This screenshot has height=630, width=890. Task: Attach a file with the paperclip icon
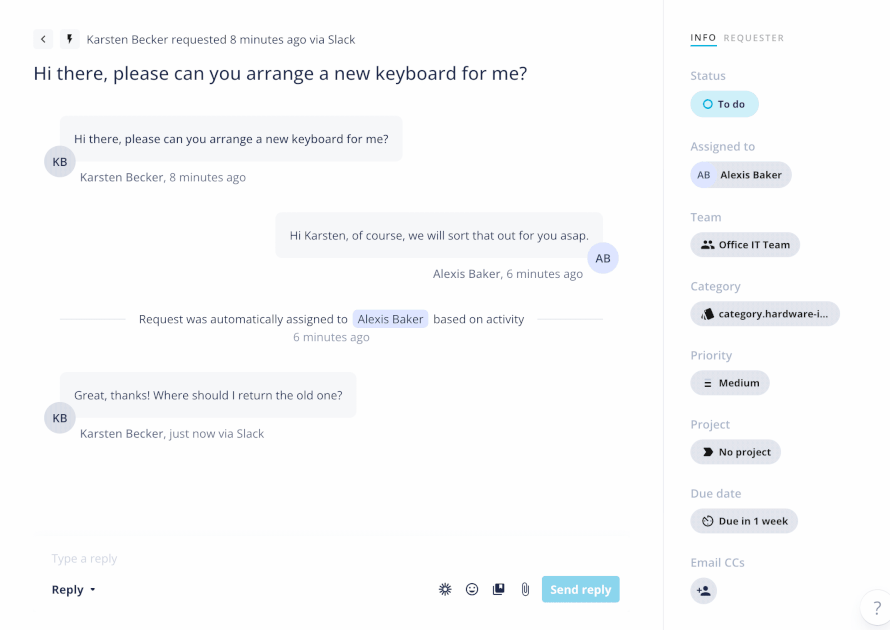click(525, 589)
